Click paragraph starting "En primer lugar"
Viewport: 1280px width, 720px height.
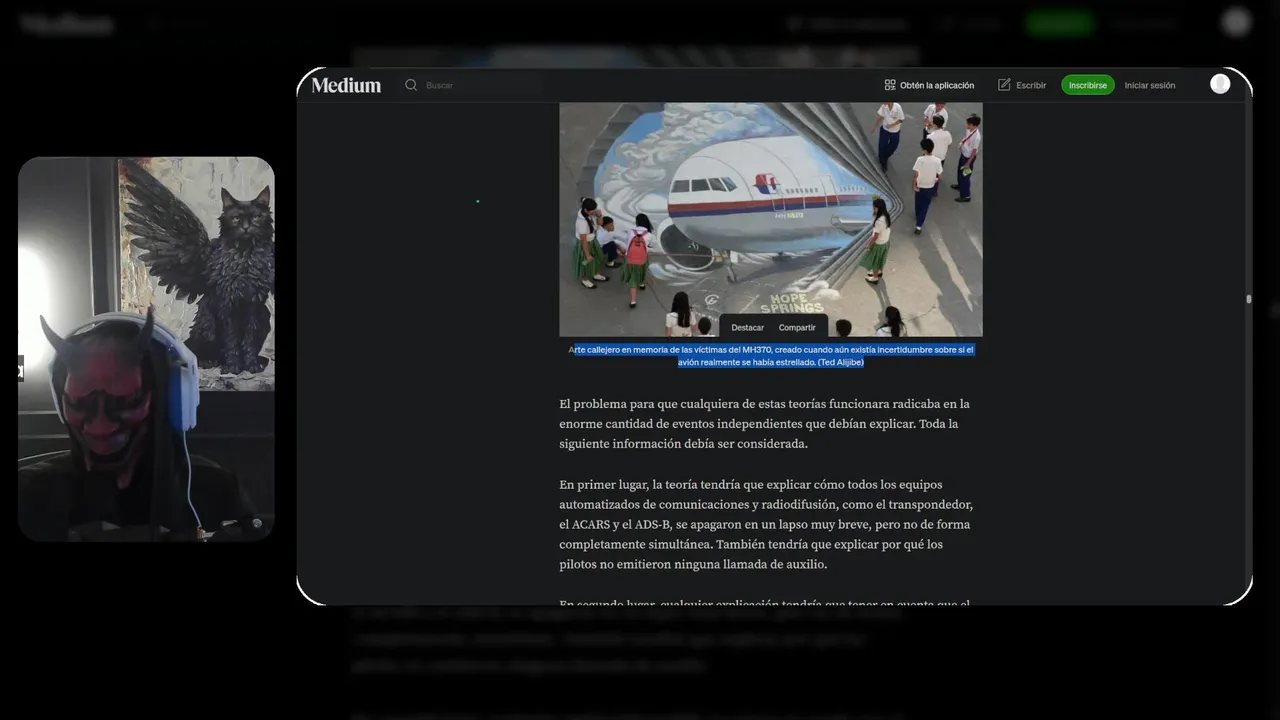[766, 524]
